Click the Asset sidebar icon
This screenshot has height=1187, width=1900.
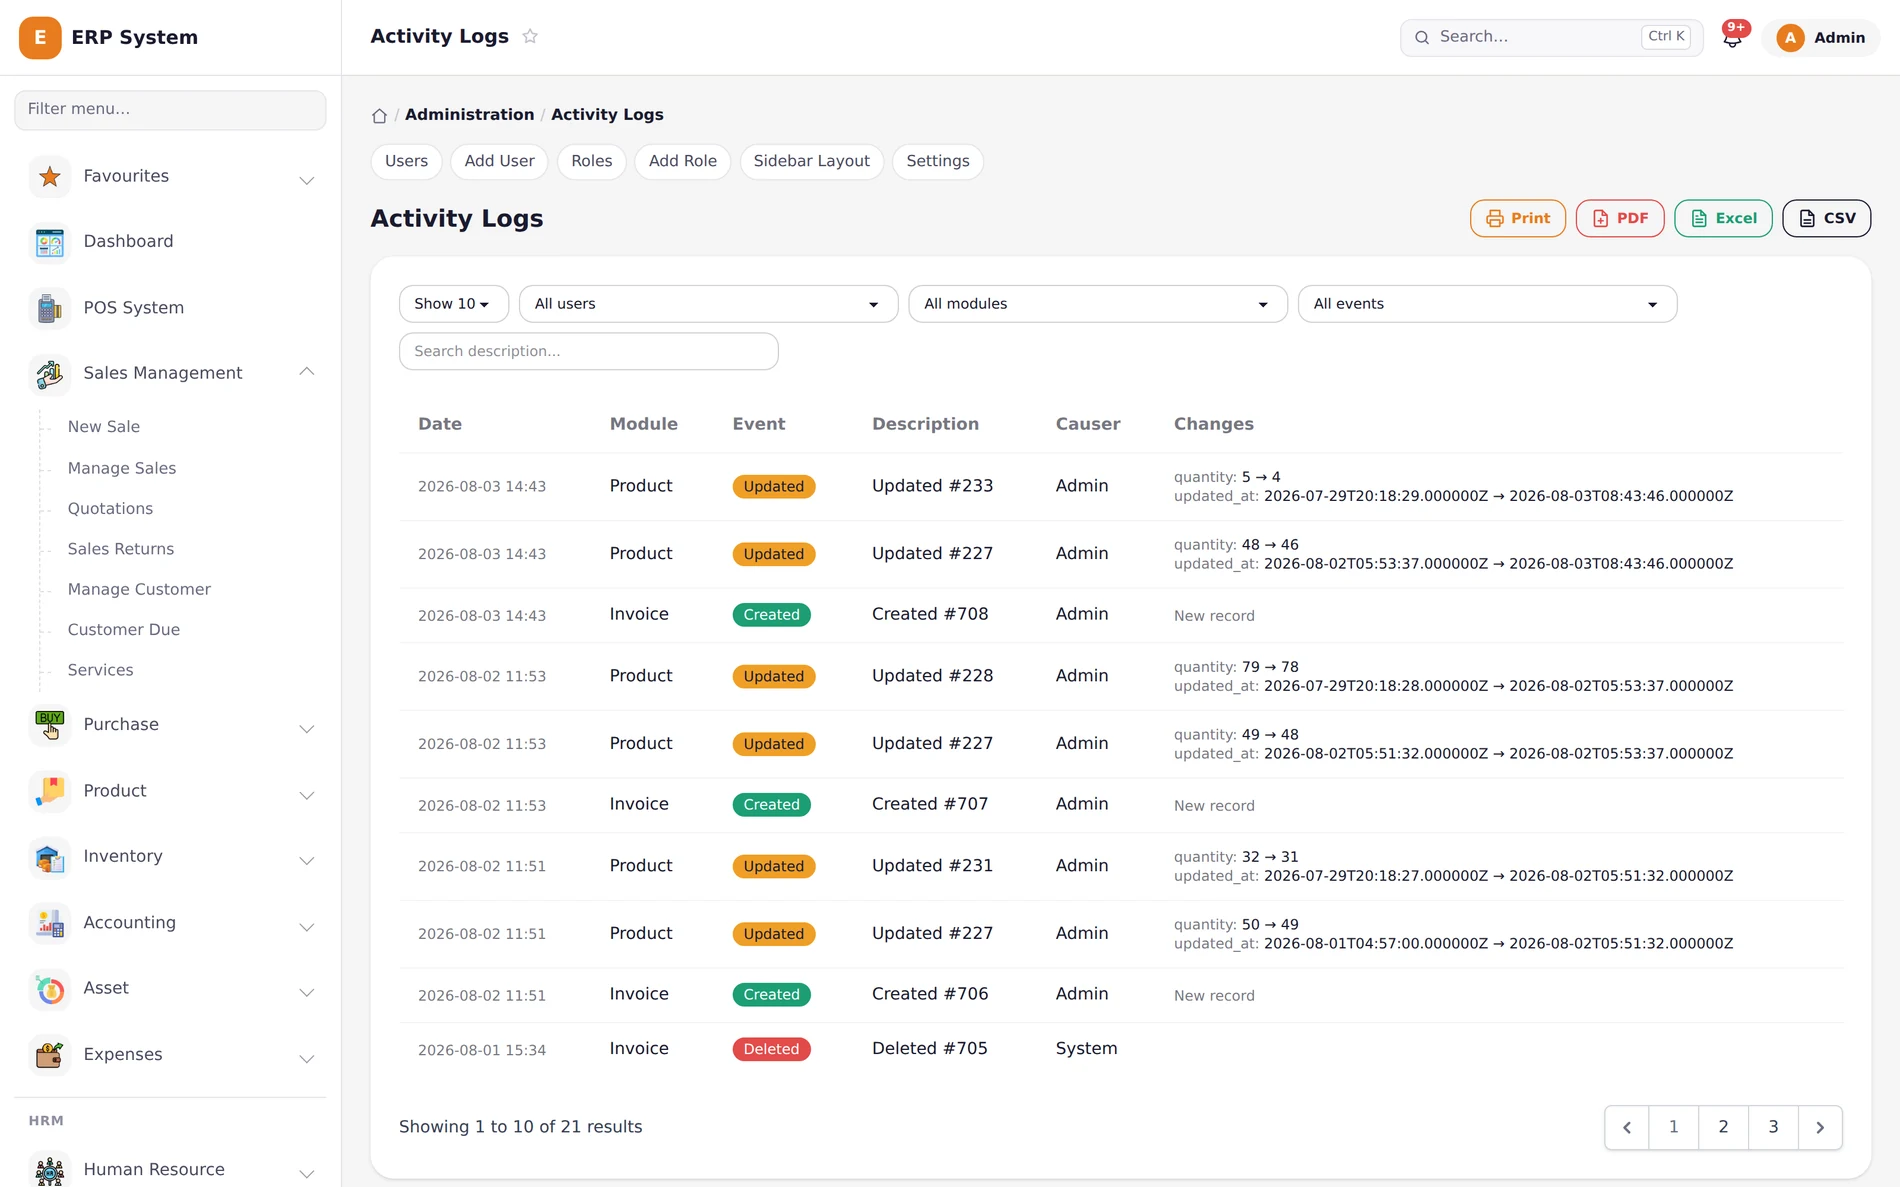click(50, 989)
